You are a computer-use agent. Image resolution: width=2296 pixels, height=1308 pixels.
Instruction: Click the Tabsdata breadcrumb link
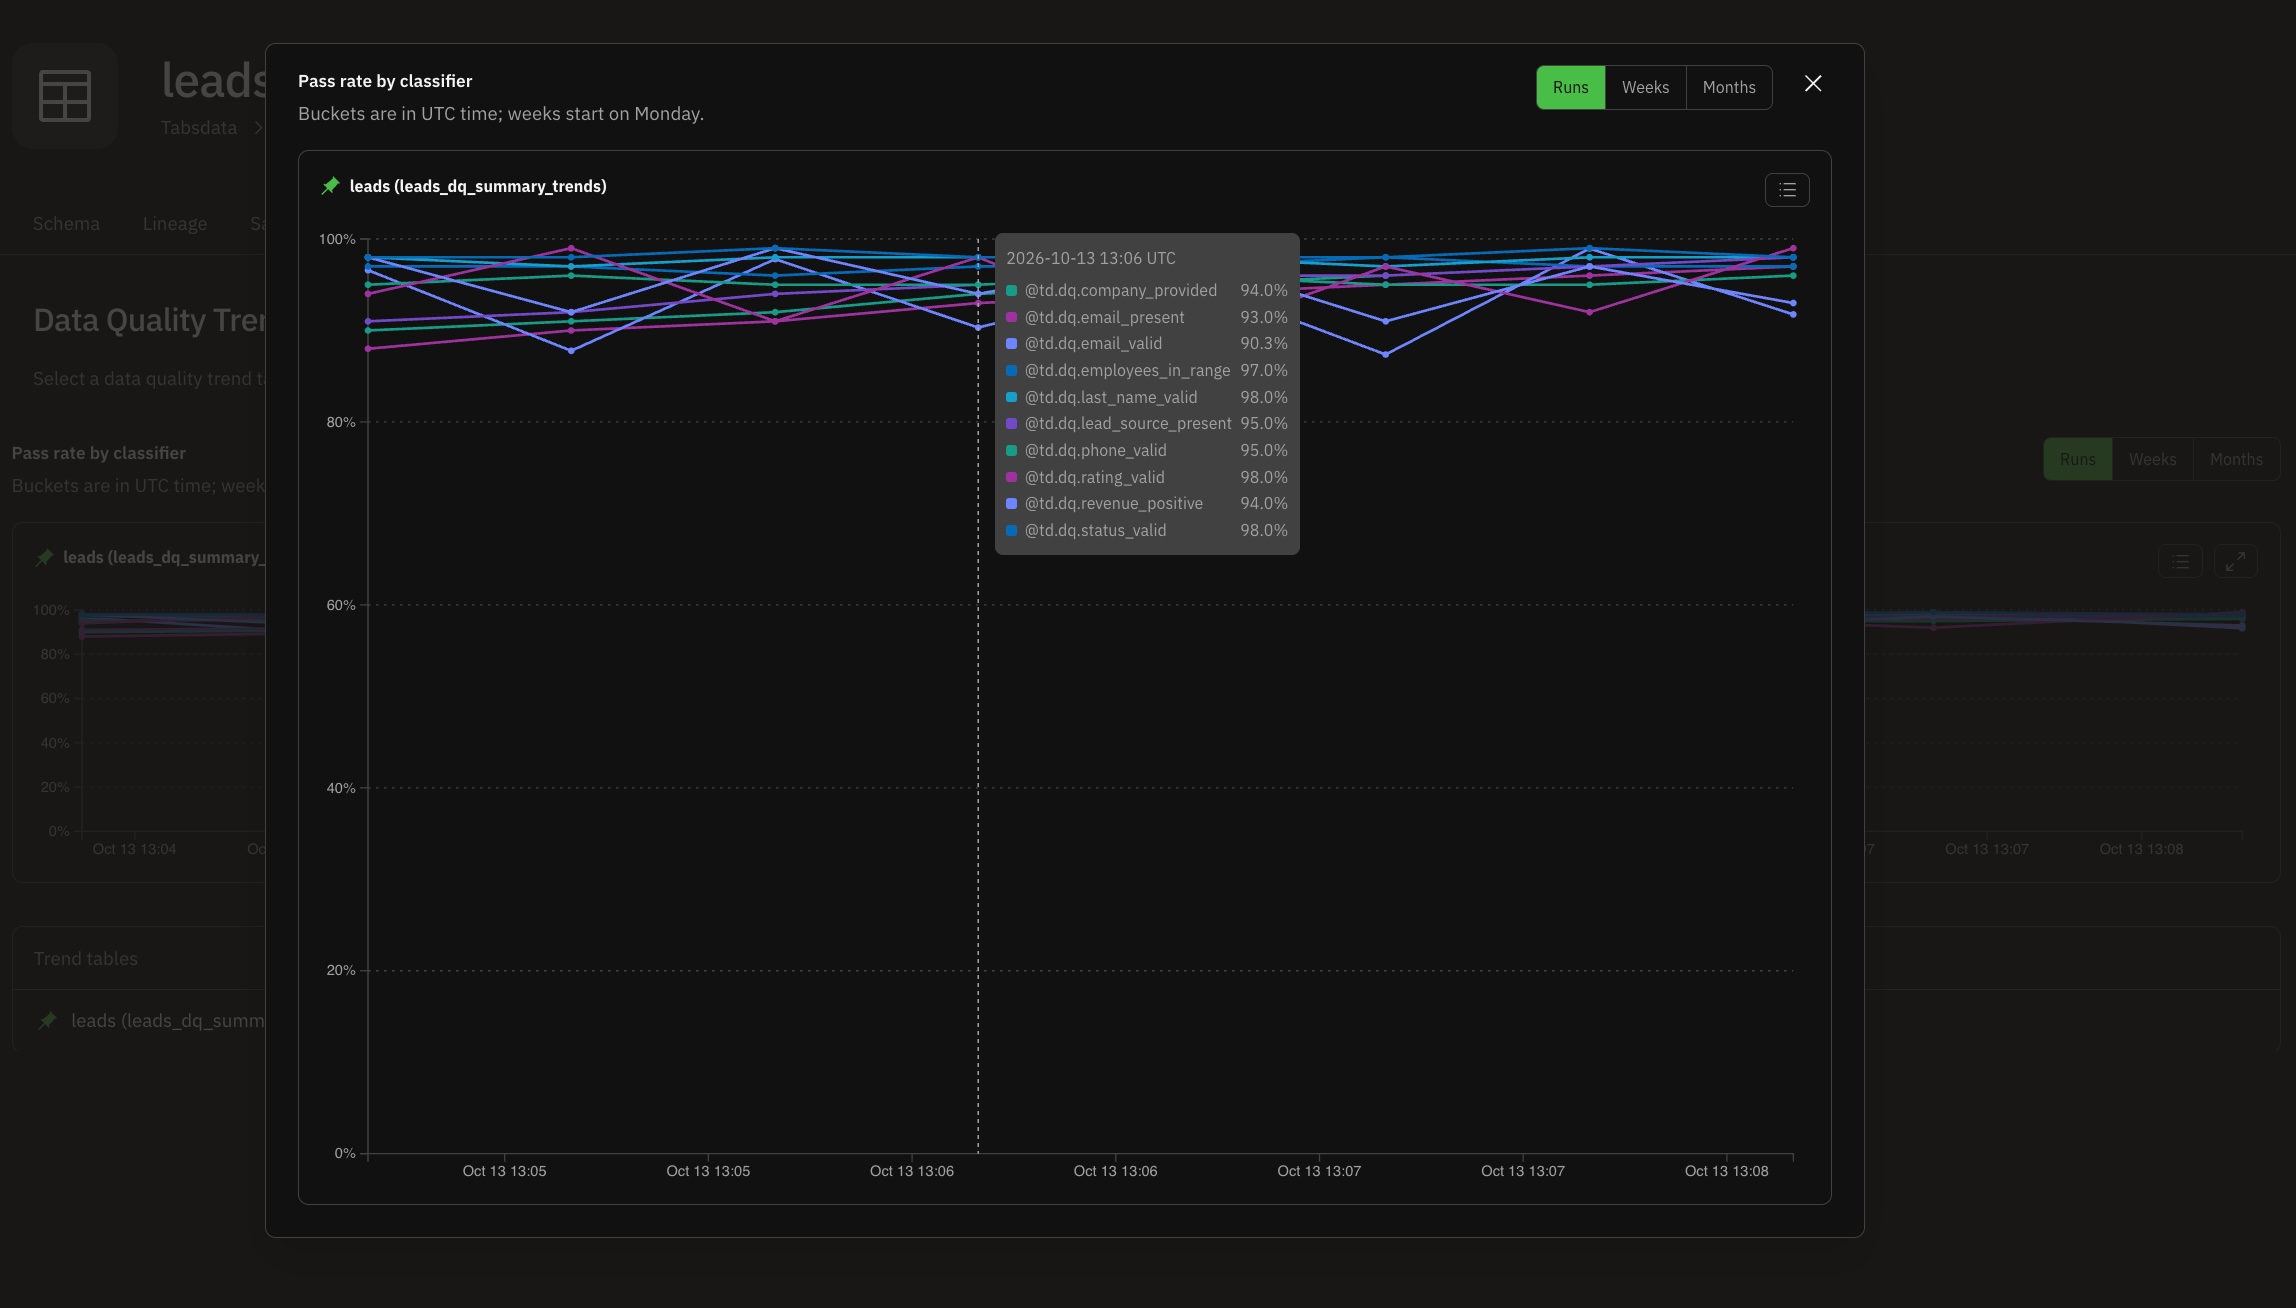point(199,128)
